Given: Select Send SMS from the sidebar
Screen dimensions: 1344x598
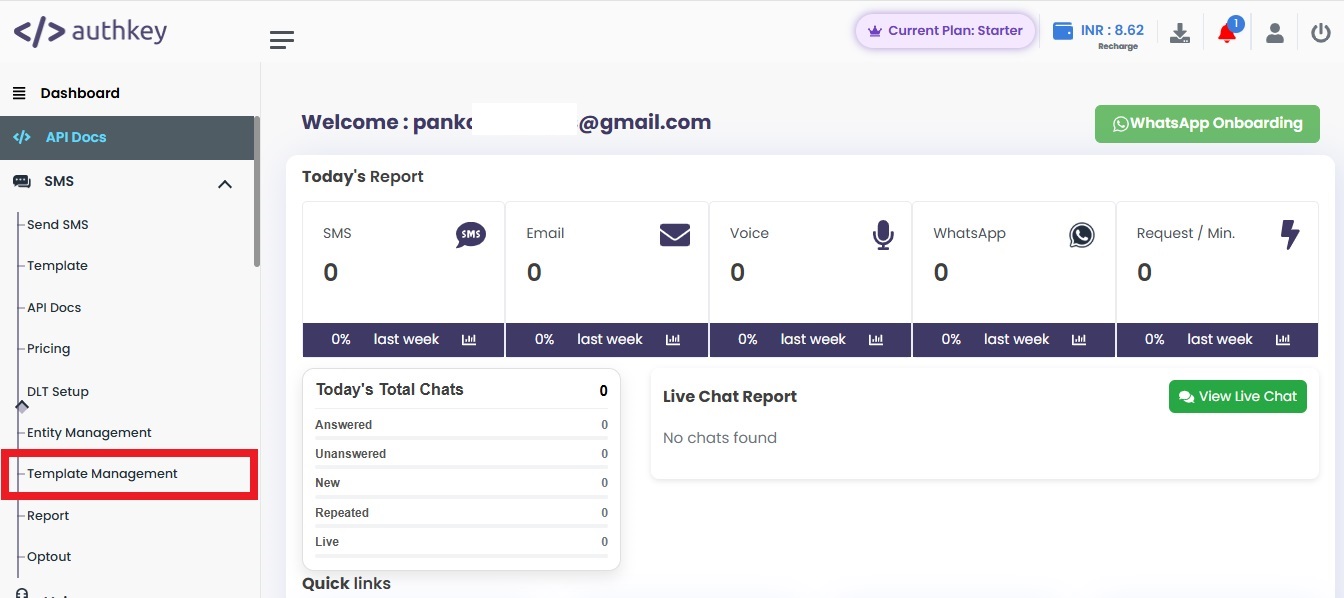Looking at the screenshot, I should tap(57, 224).
